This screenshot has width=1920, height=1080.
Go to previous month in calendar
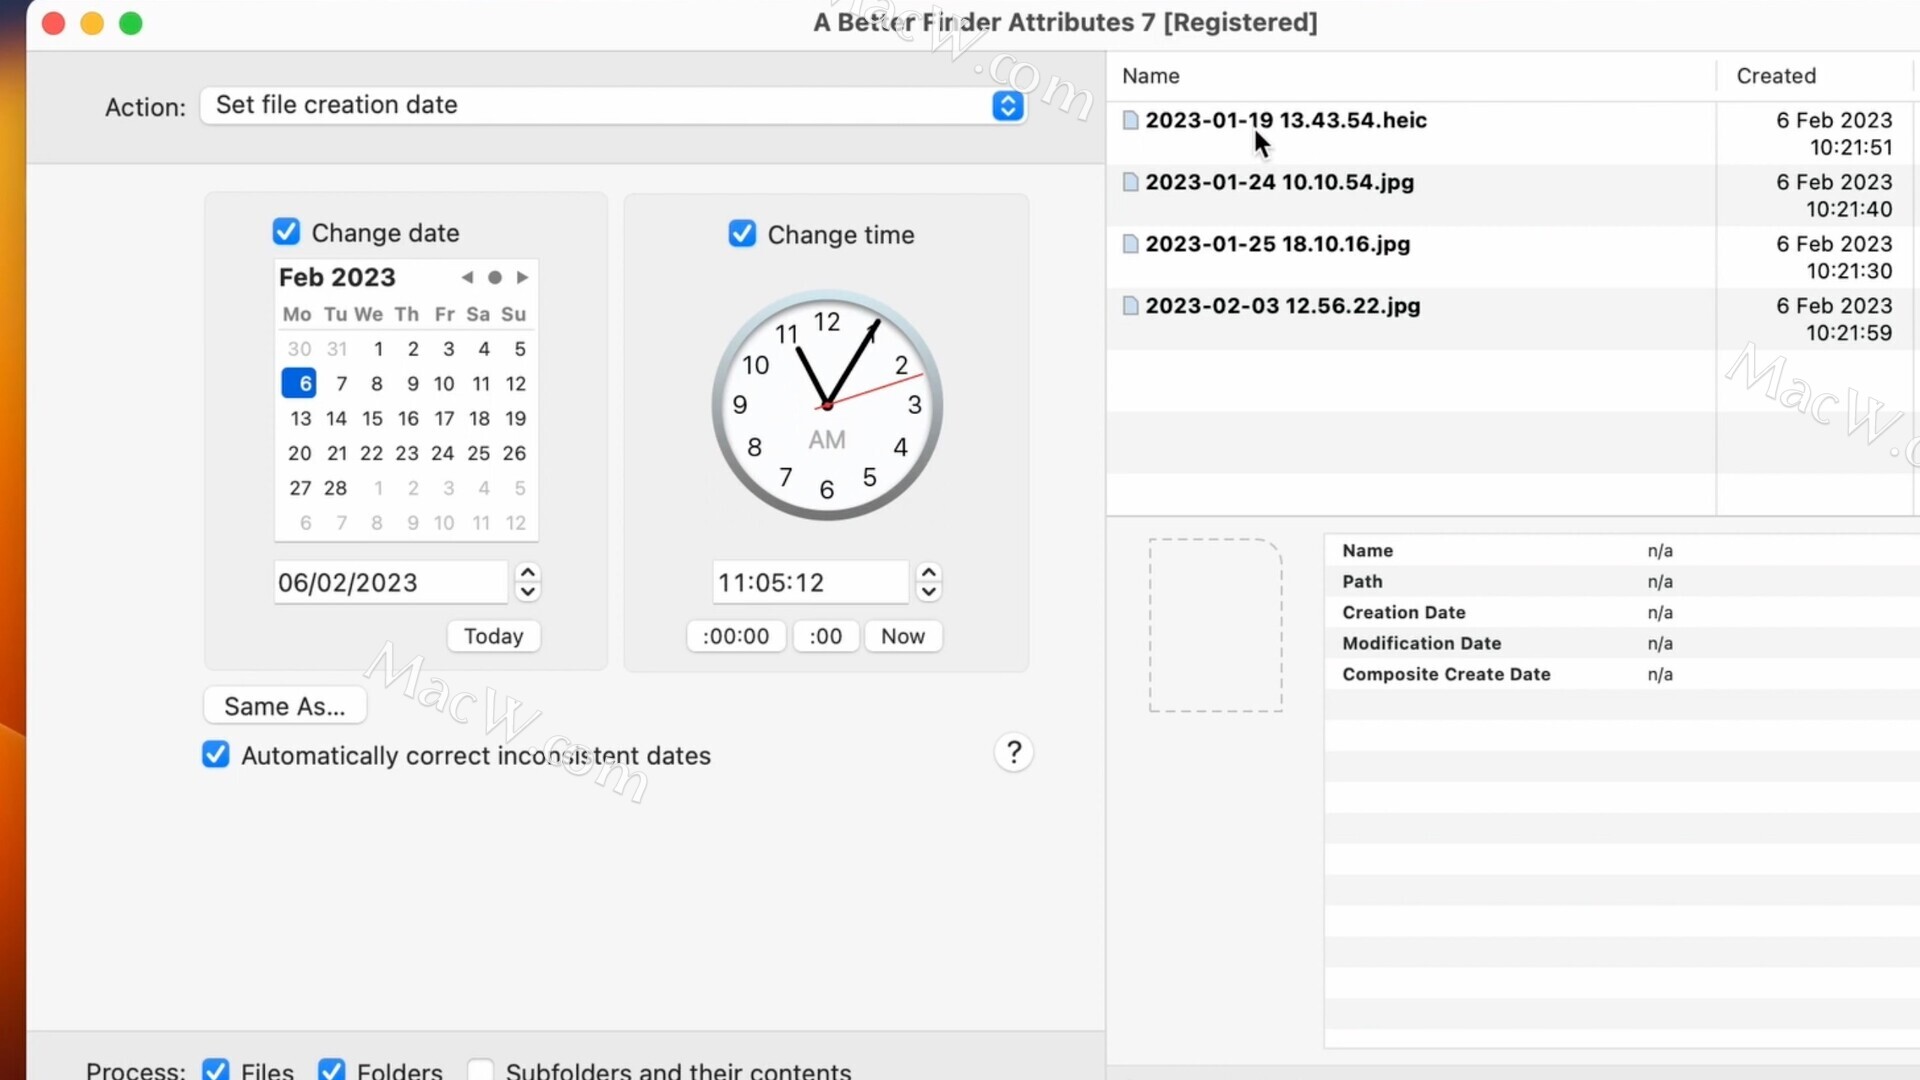[x=467, y=277]
